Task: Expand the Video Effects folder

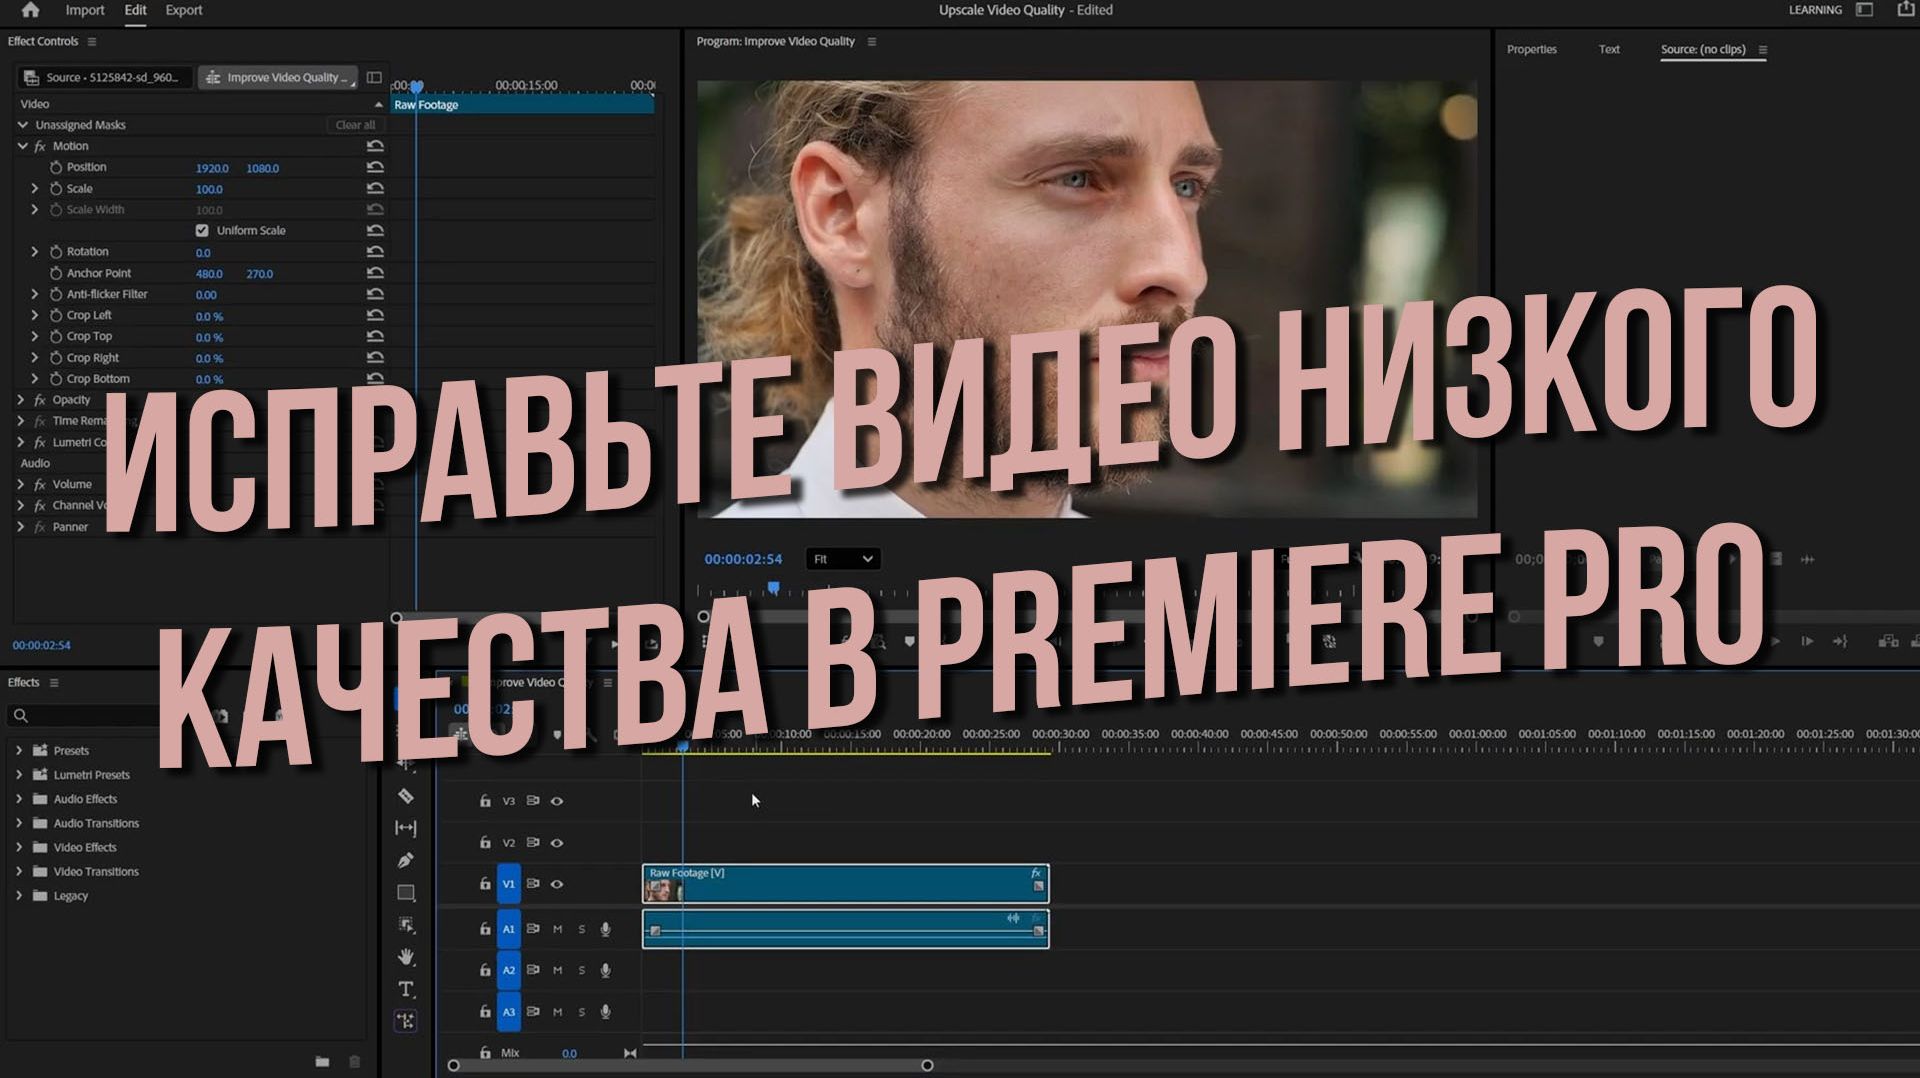Action: (20, 847)
